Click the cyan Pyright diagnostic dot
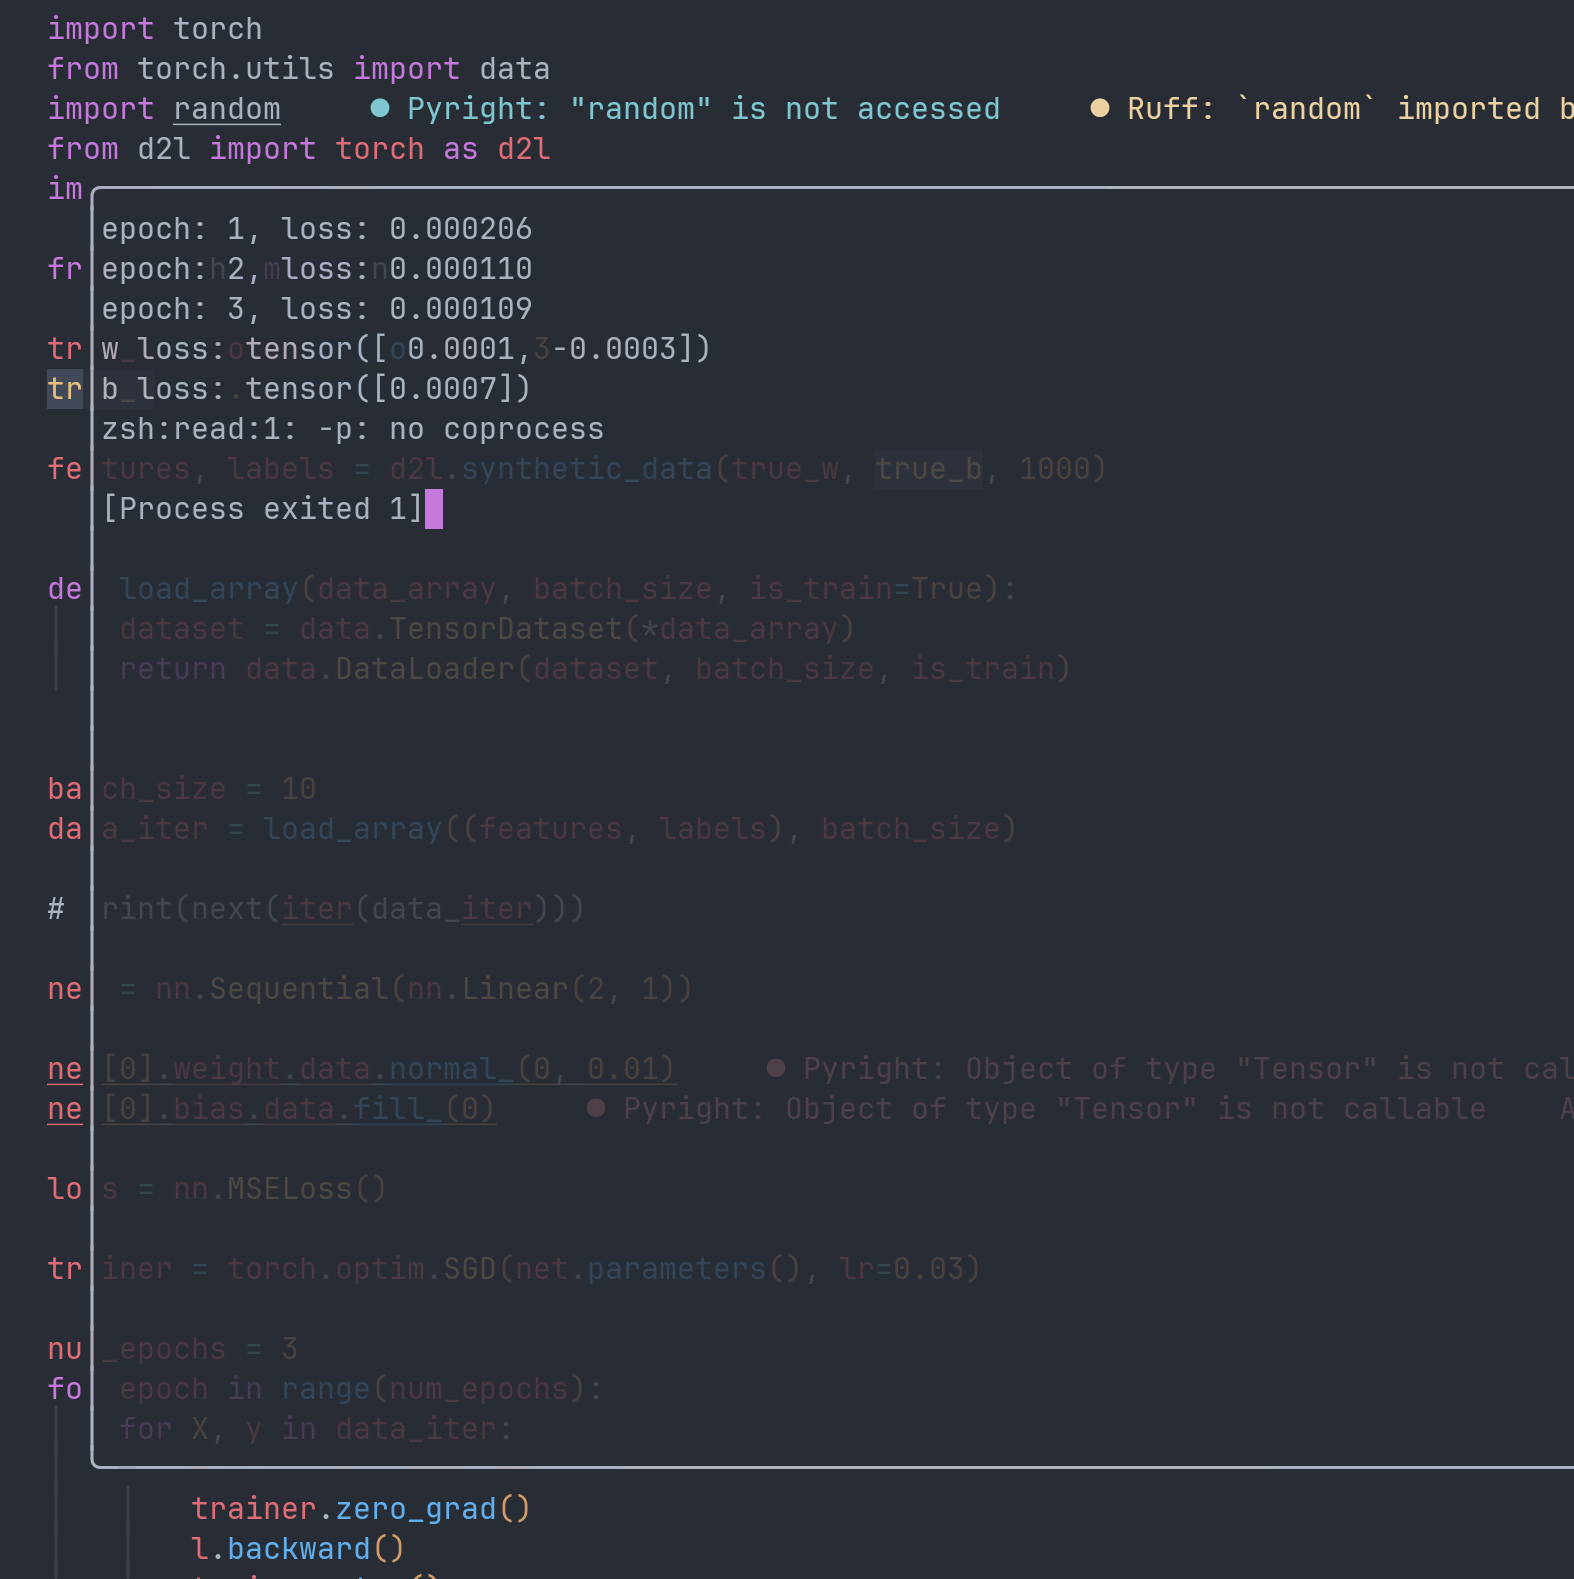This screenshot has width=1574, height=1579. pos(380,108)
